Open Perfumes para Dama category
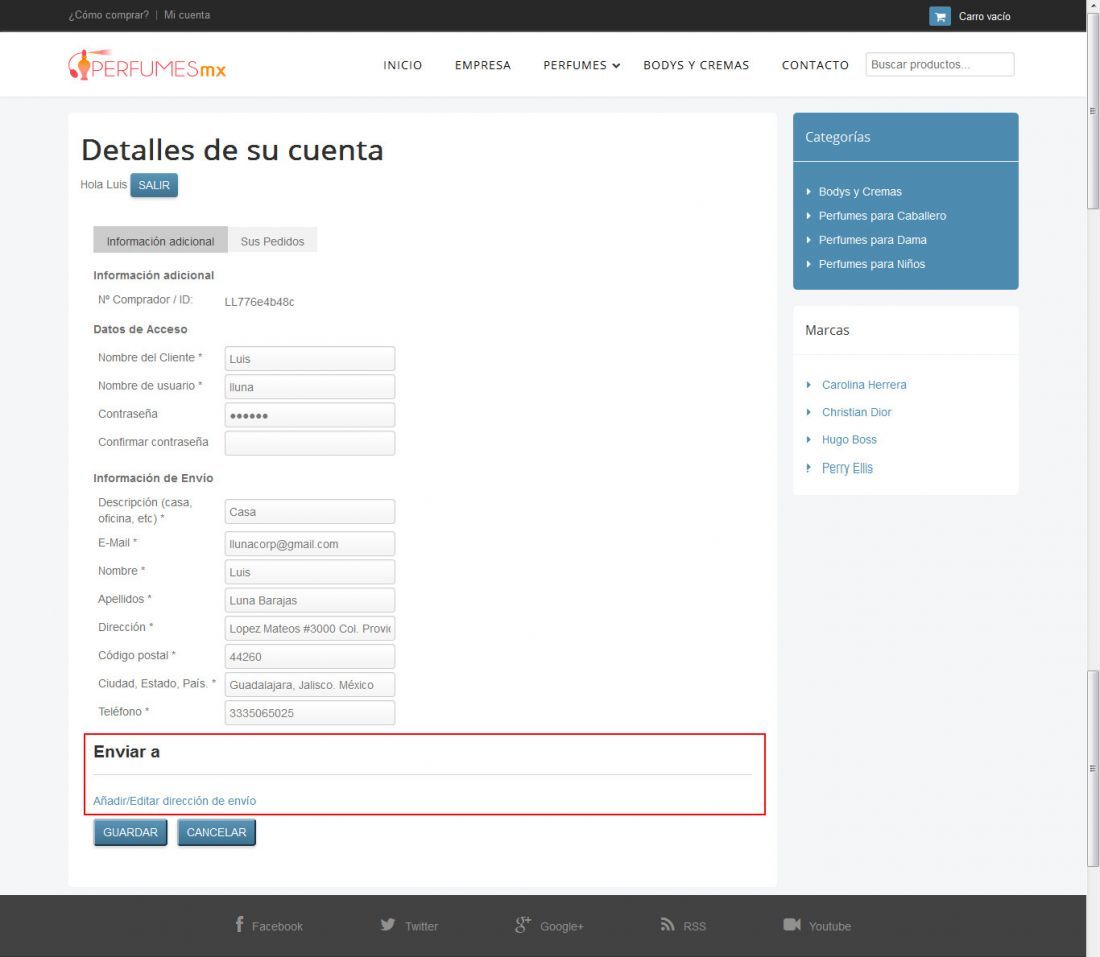The image size is (1100, 957). click(873, 239)
